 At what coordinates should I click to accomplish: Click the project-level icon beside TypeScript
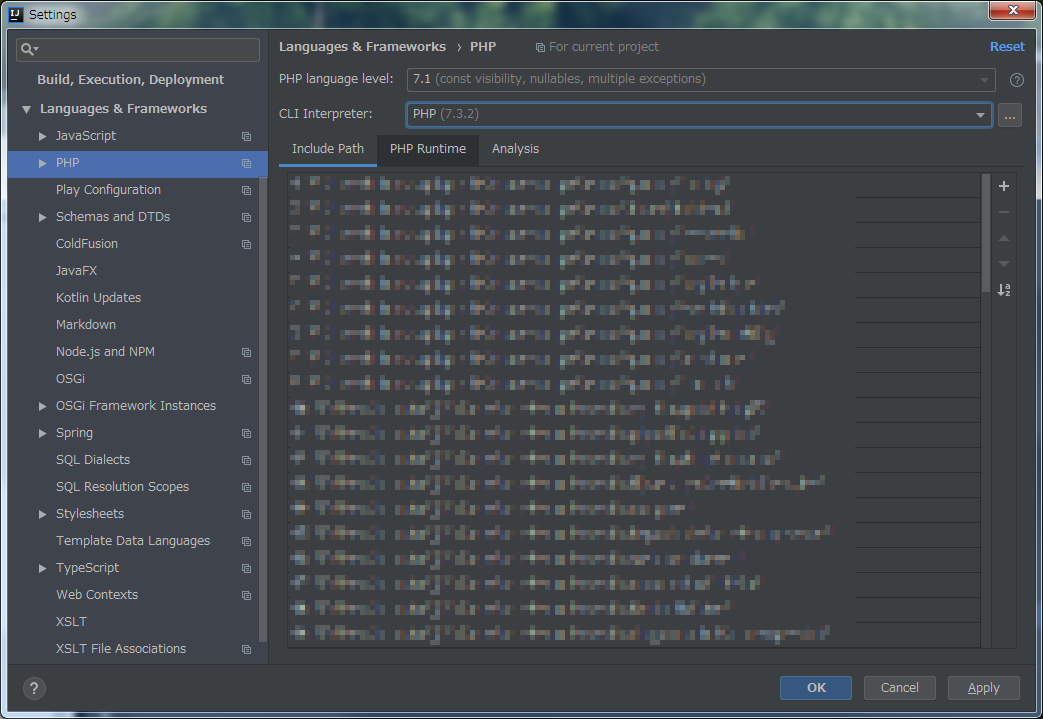click(x=246, y=568)
